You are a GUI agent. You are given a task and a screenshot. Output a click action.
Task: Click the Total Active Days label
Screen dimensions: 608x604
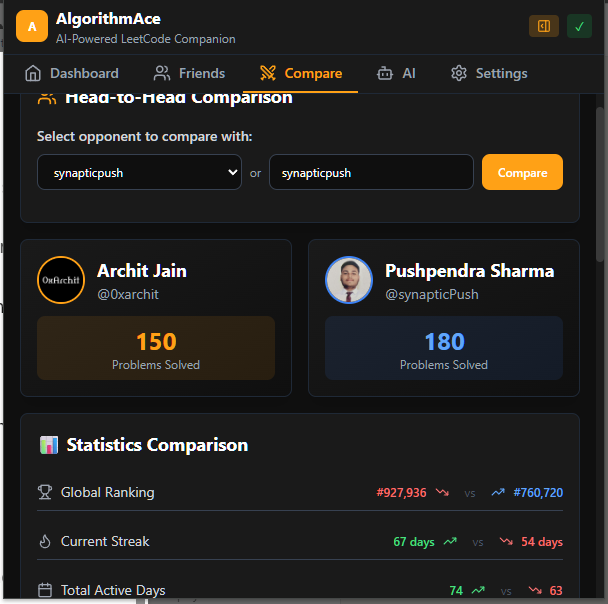point(113,590)
